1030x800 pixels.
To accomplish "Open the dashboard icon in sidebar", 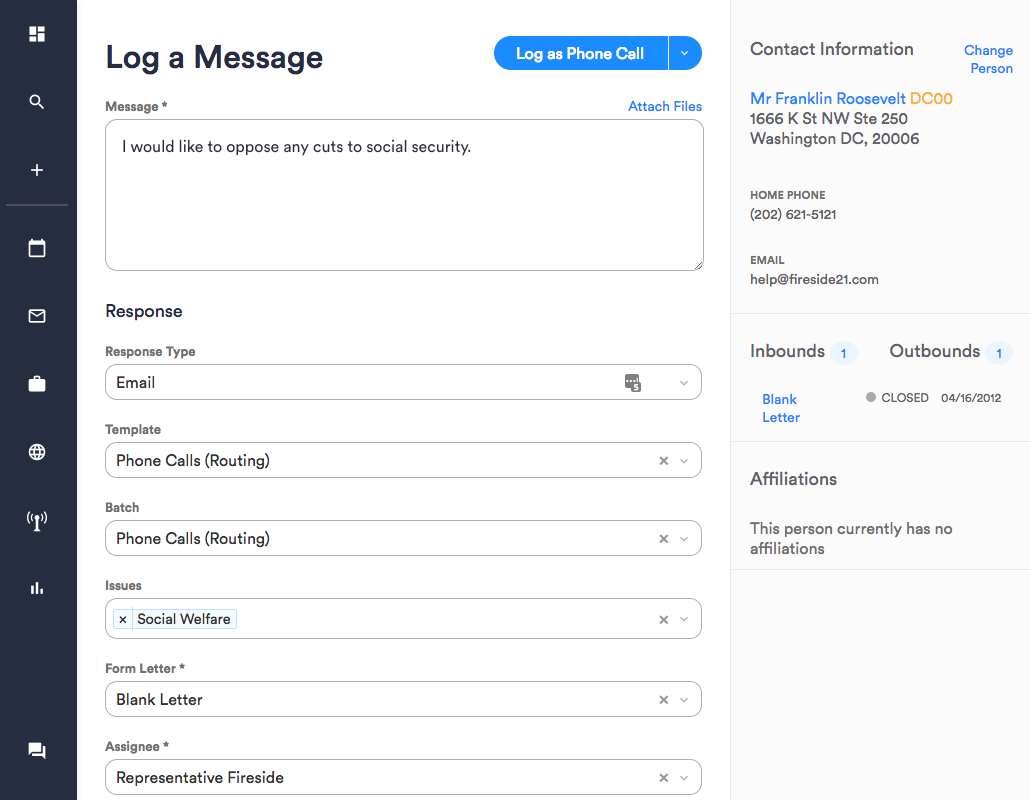I will pos(37,35).
